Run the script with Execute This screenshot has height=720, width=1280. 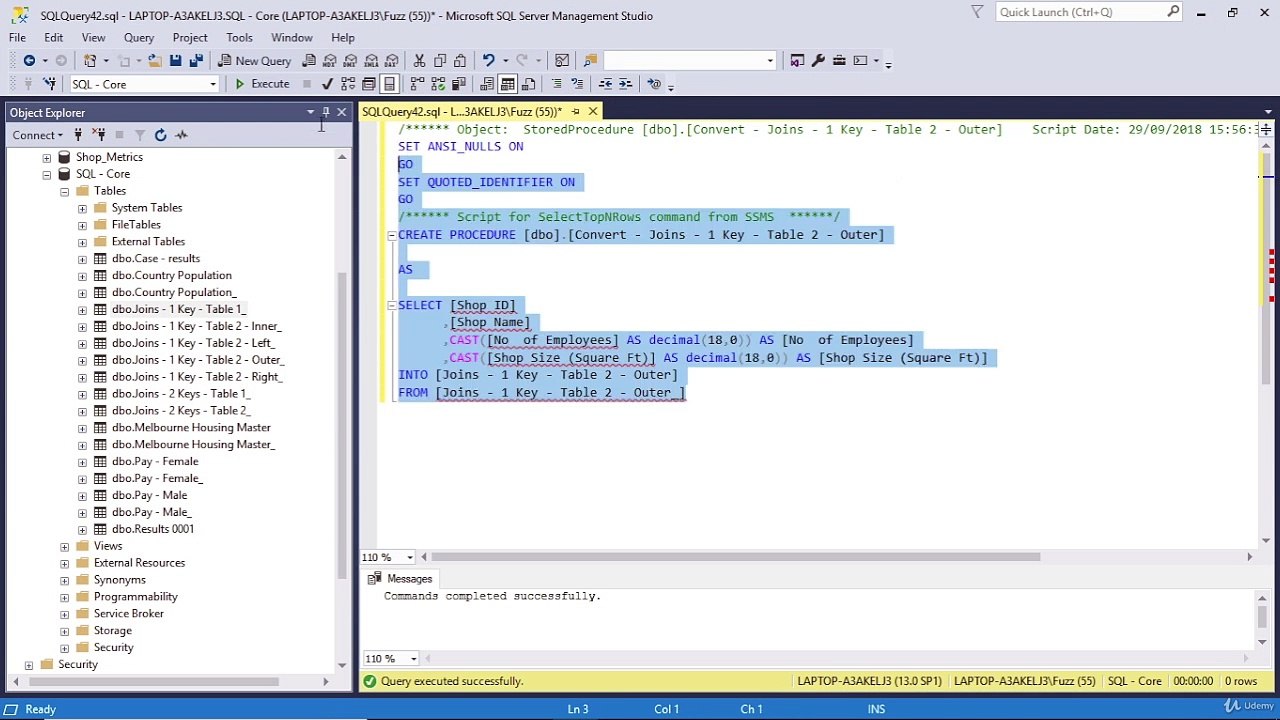262,84
